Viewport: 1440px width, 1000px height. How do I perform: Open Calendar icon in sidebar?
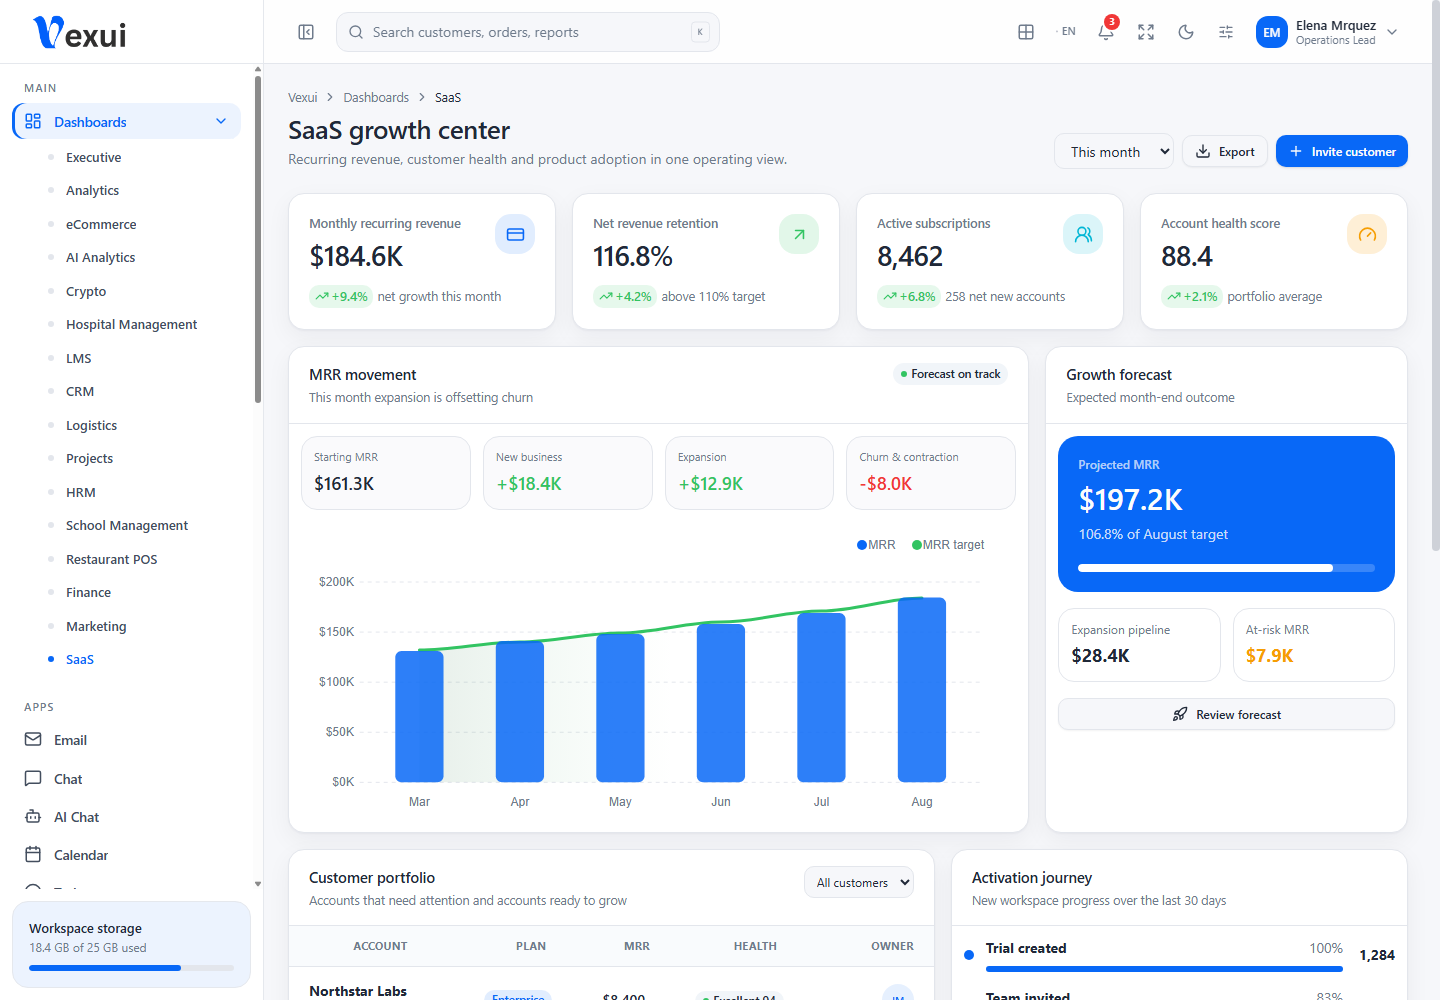pyautogui.click(x=33, y=854)
